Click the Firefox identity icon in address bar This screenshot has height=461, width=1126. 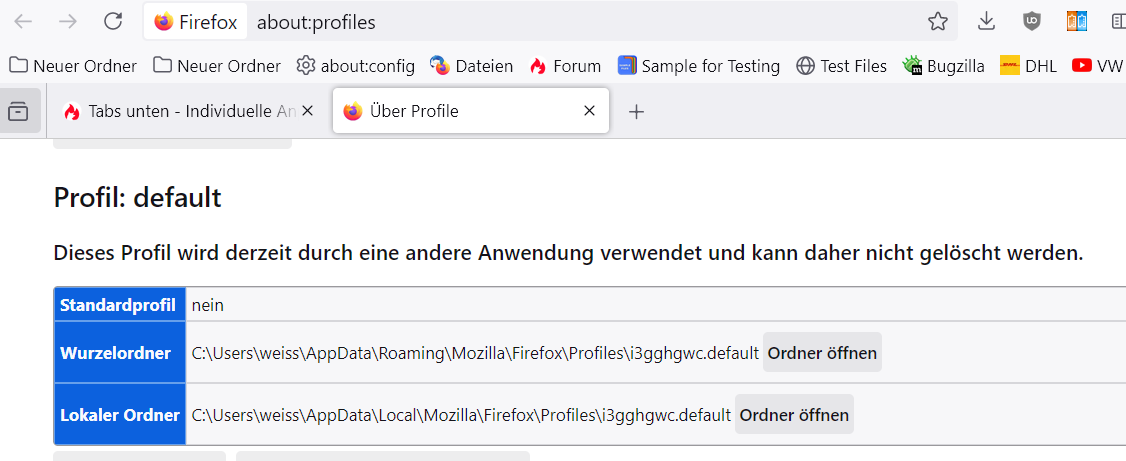tap(195, 21)
